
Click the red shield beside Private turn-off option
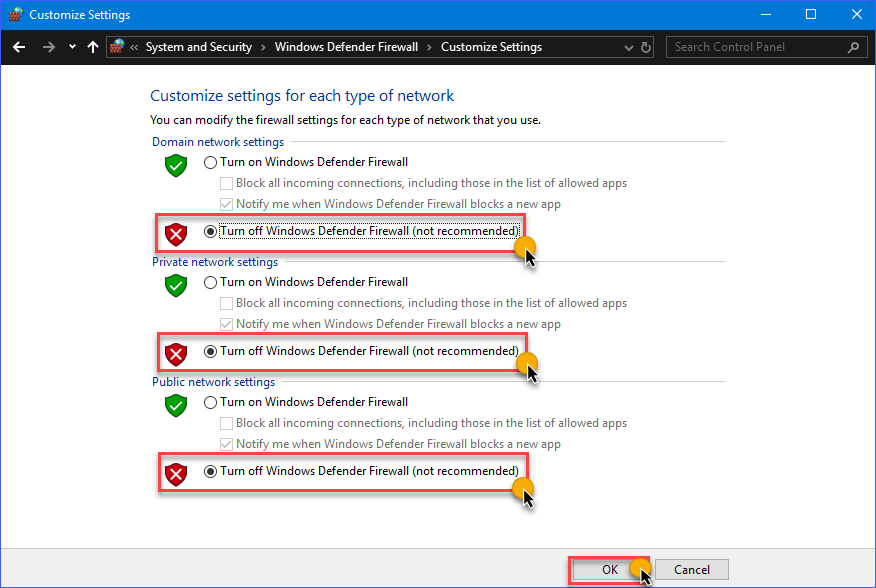(176, 354)
